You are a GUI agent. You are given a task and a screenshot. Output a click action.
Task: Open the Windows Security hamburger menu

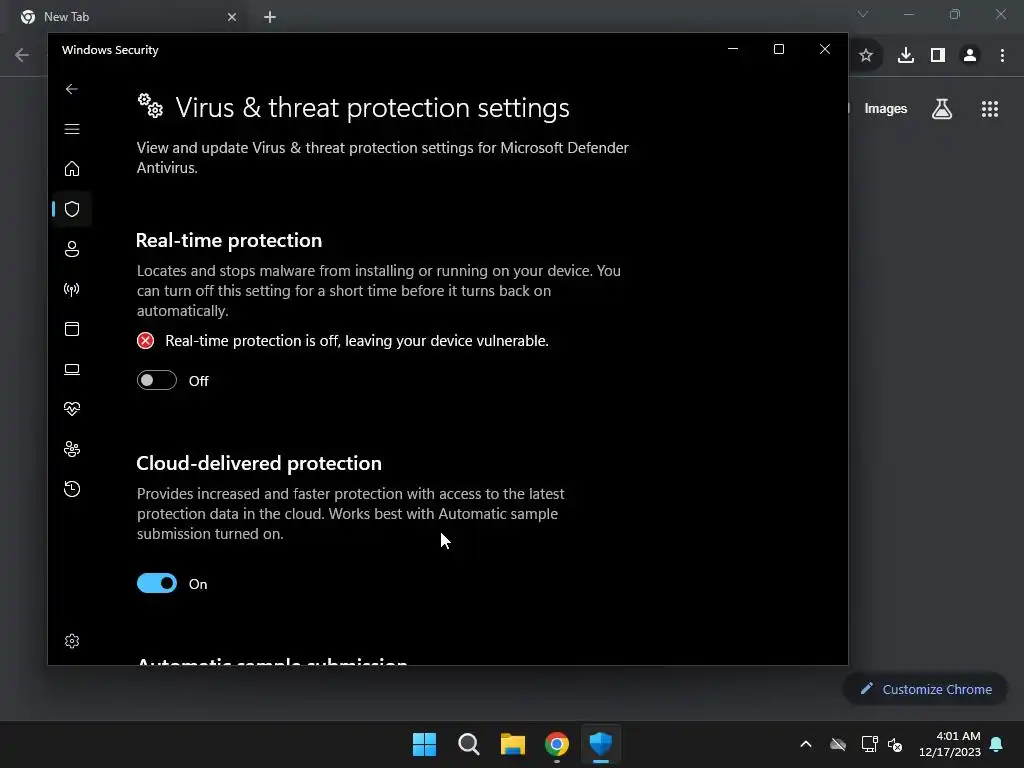pos(72,129)
